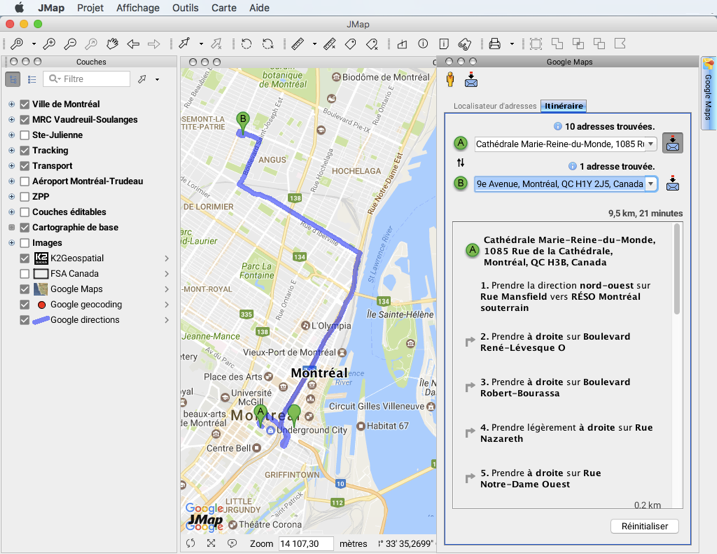This screenshot has height=554, width=717.
Task: Rotate map clockwise
Action: coord(268,44)
